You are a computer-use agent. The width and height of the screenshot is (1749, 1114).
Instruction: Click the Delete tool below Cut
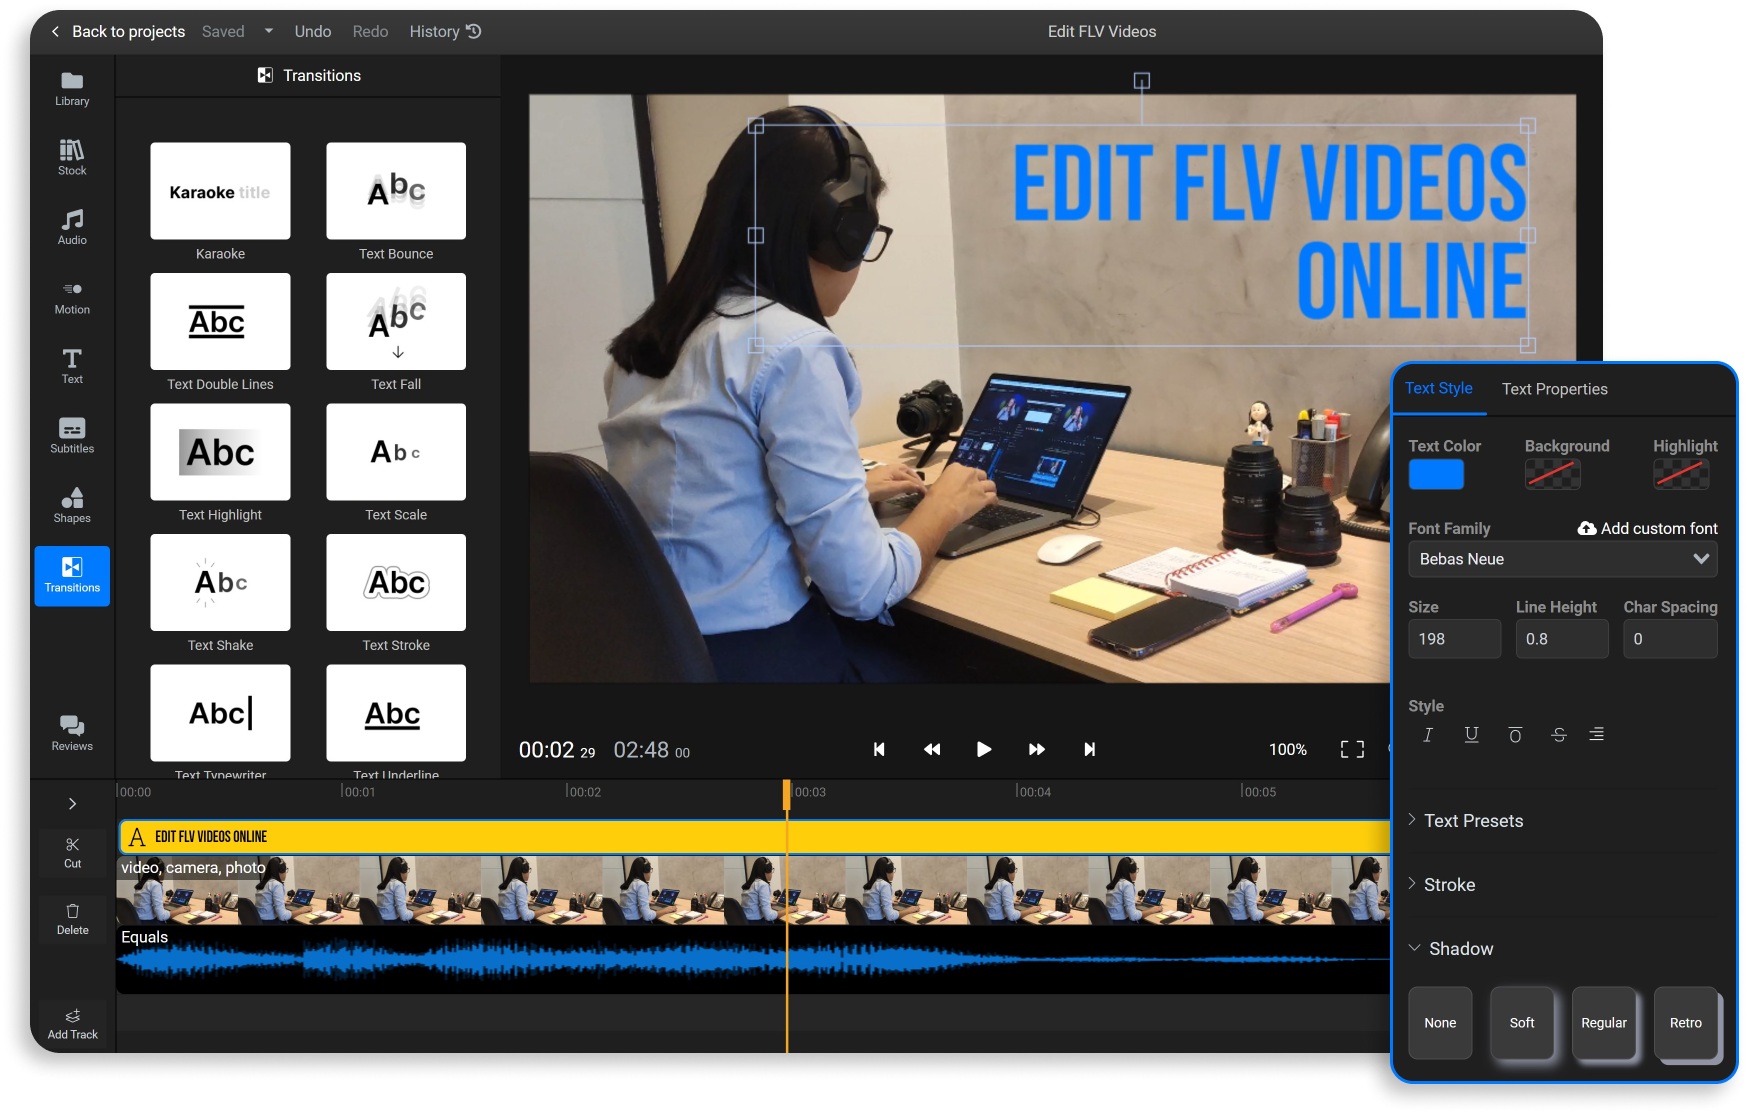(71, 917)
